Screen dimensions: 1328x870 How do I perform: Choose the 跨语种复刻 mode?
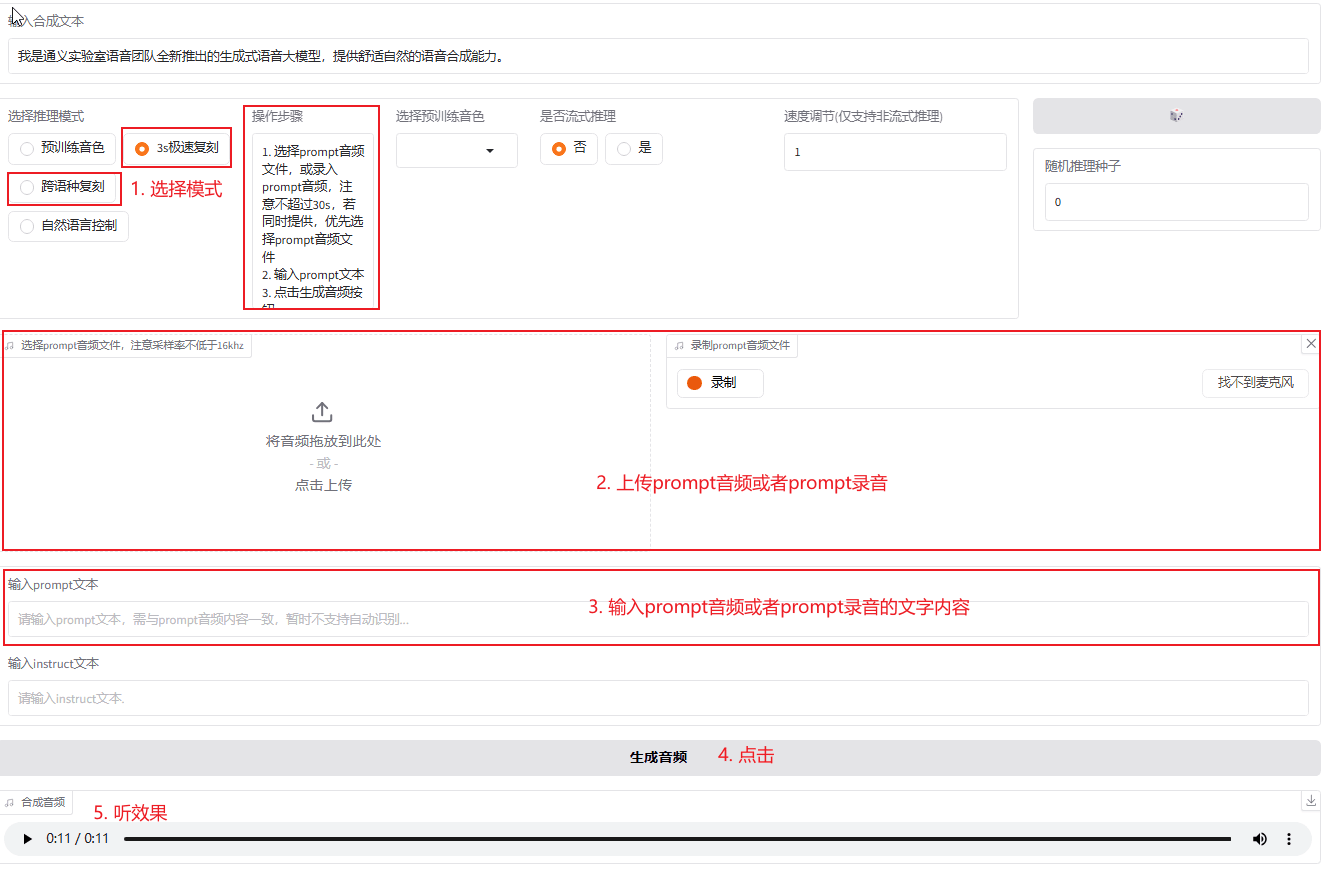tap(63, 187)
